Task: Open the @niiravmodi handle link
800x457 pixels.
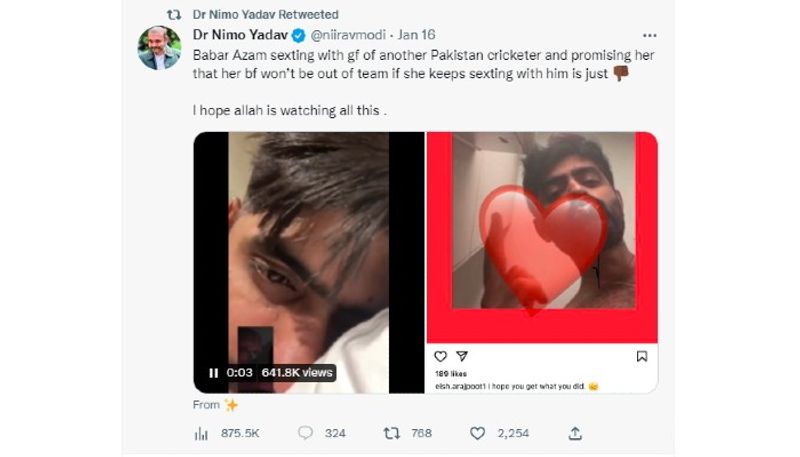Action: tap(348, 35)
